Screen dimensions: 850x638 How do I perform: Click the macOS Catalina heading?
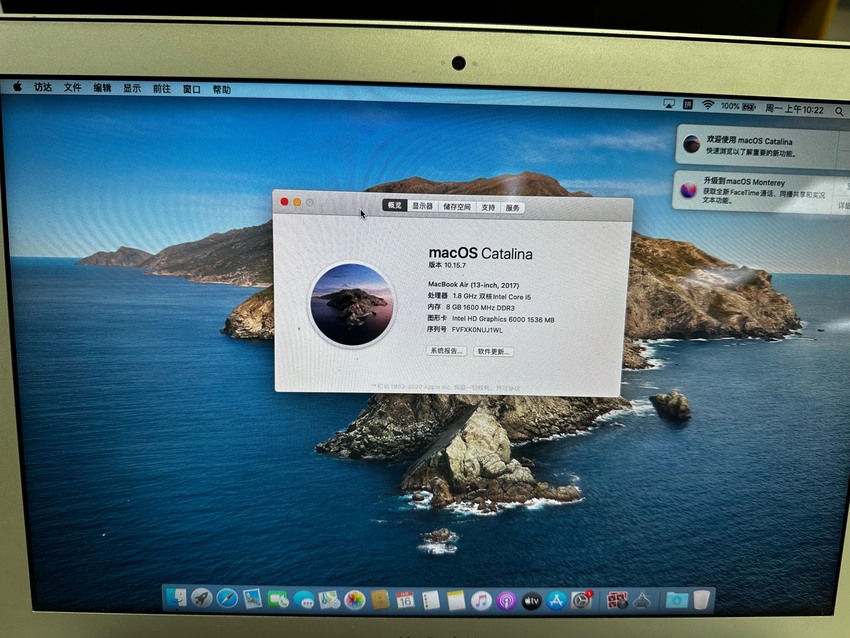coord(480,253)
